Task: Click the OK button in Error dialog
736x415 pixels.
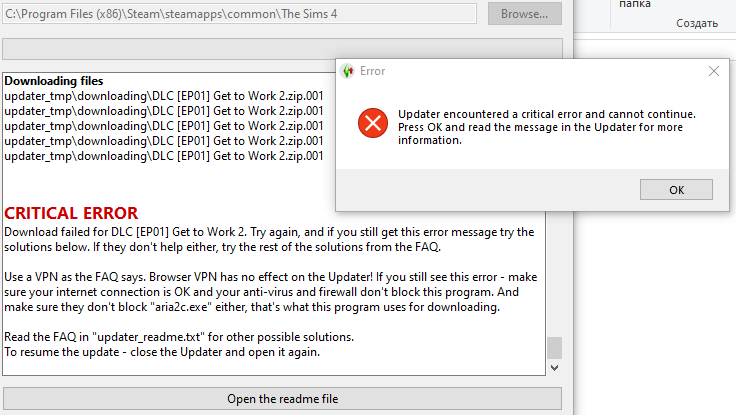Action: 676,190
